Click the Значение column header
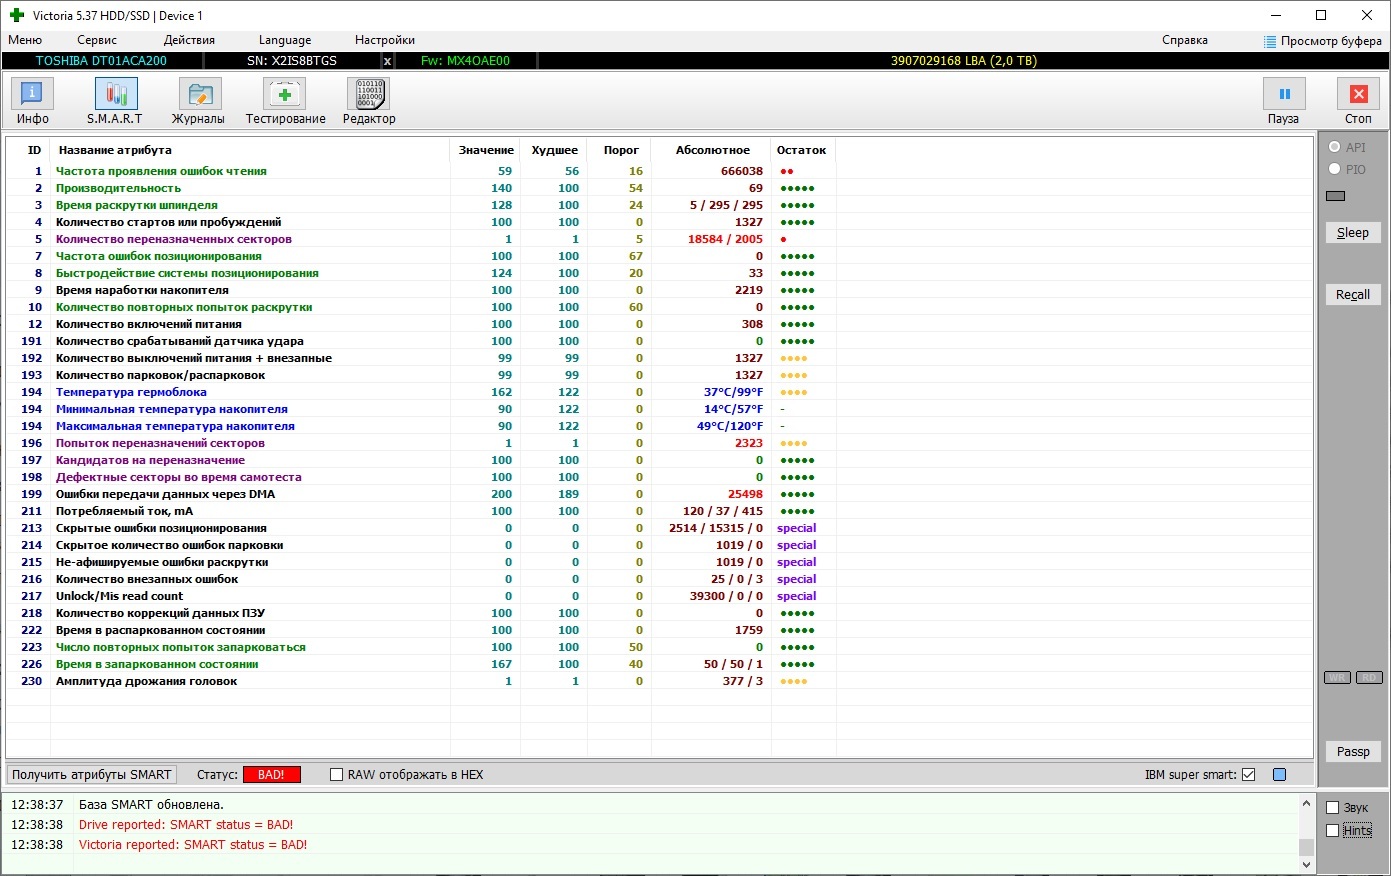This screenshot has height=876, width=1391. point(486,150)
